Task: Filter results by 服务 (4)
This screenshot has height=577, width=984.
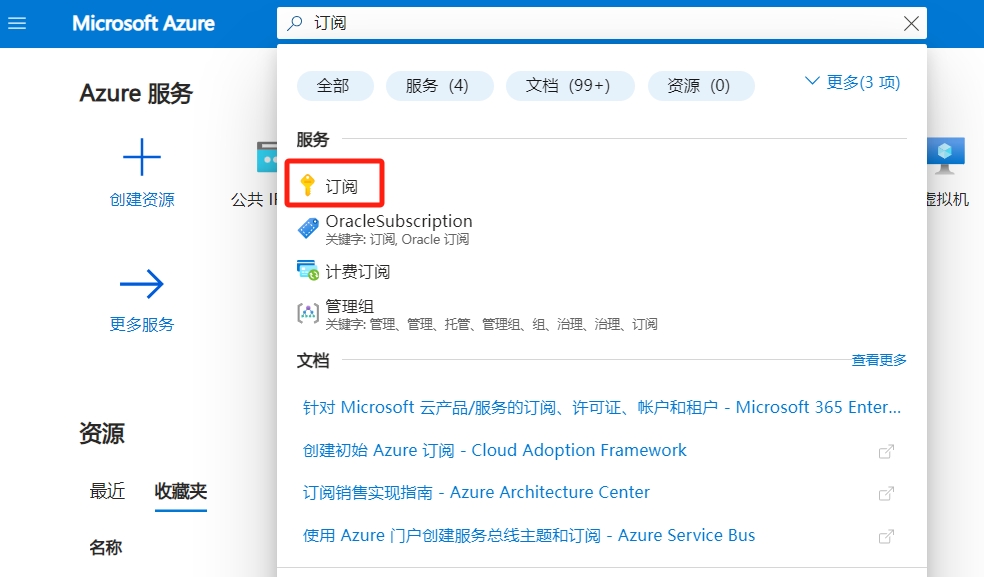Action: (x=437, y=86)
